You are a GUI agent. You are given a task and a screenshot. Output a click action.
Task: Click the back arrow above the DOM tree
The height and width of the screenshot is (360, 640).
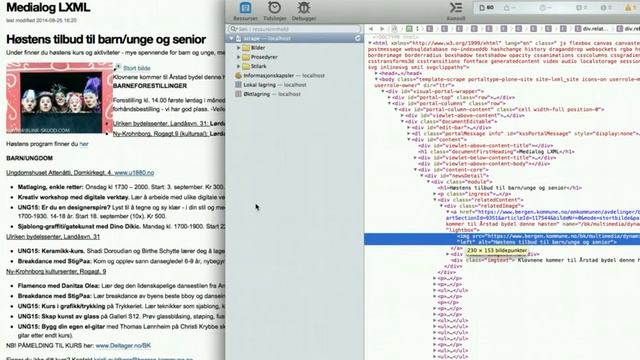click(371, 29)
